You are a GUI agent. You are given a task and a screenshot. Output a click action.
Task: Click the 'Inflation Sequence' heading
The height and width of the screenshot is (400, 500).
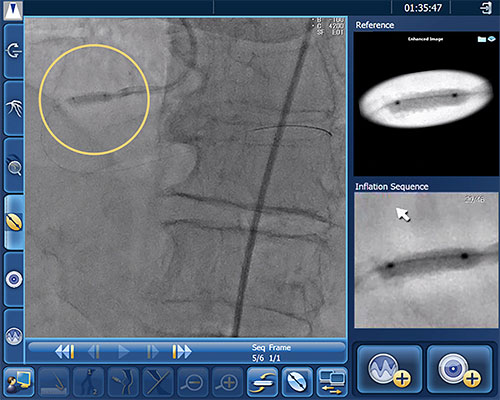coord(392,187)
